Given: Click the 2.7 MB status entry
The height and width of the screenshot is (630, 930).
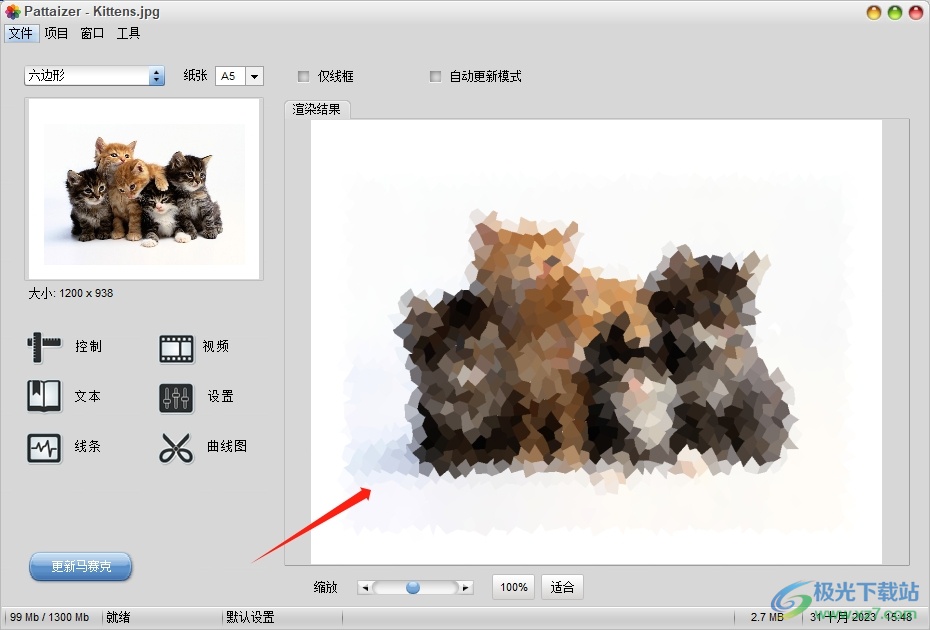Looking at the screenshot, I should tap(767, 617).
